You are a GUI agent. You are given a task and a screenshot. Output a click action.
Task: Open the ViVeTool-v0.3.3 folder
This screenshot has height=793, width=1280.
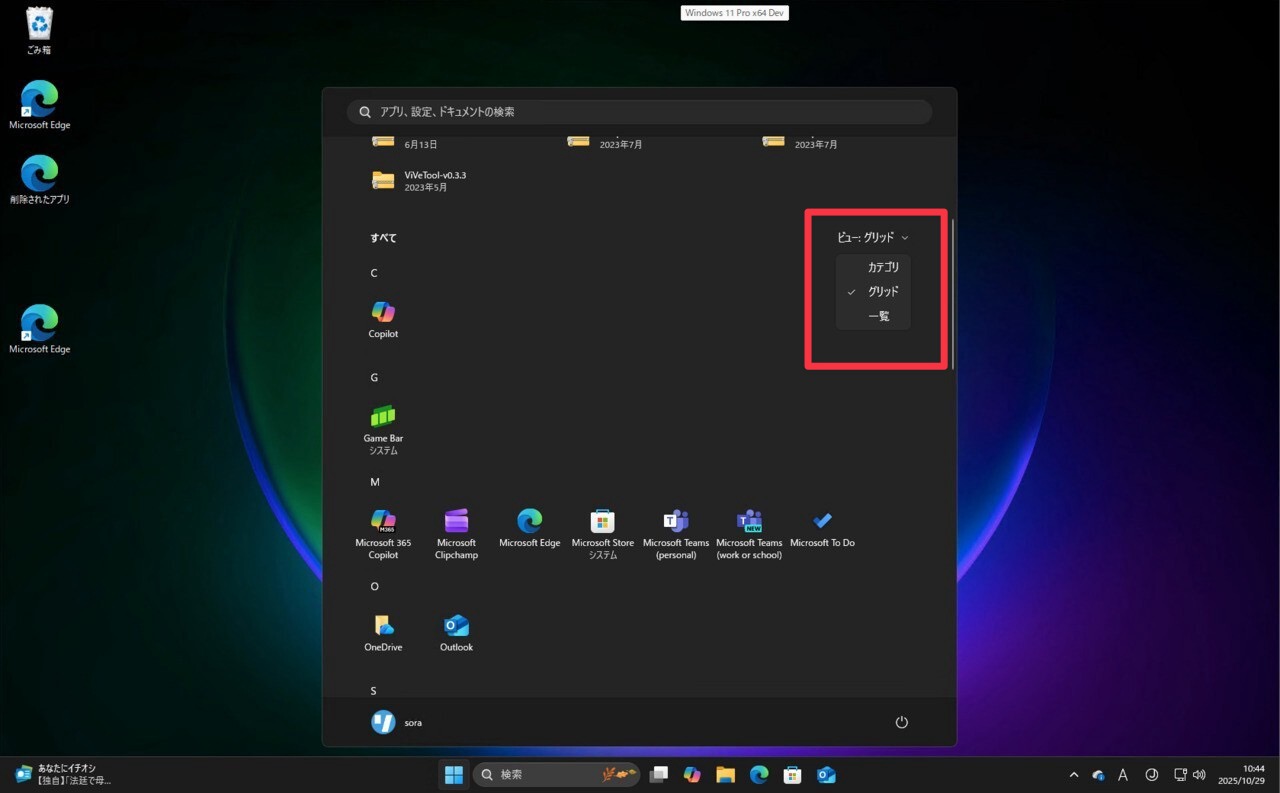pos(420,180)
